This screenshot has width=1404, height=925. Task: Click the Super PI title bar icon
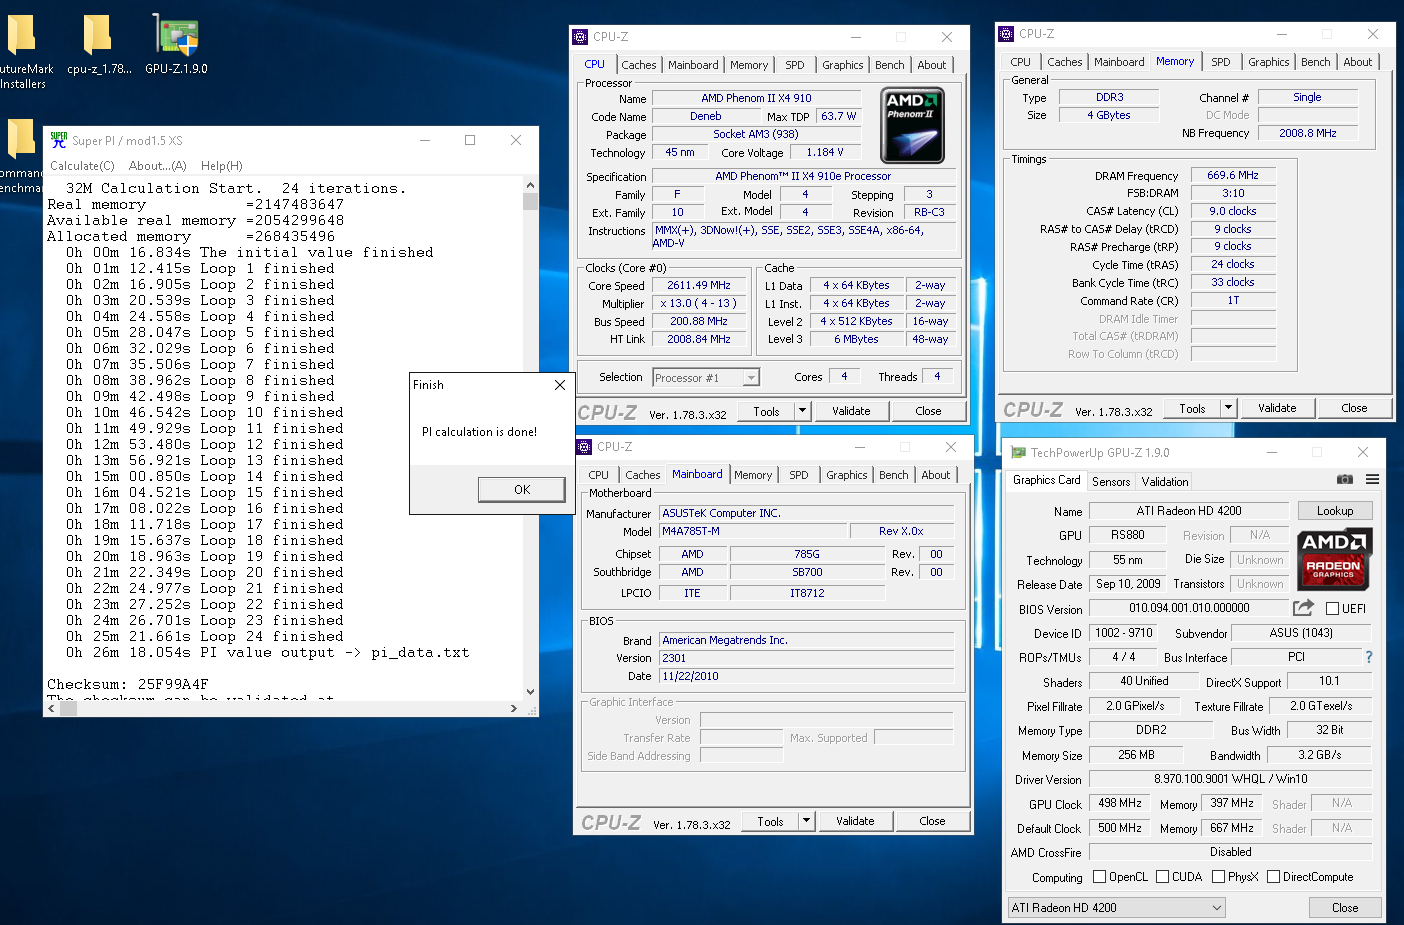(59, 140)
